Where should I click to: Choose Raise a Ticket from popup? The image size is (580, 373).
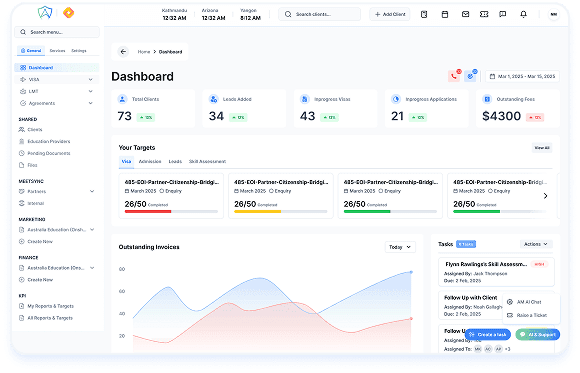point(532,315)
